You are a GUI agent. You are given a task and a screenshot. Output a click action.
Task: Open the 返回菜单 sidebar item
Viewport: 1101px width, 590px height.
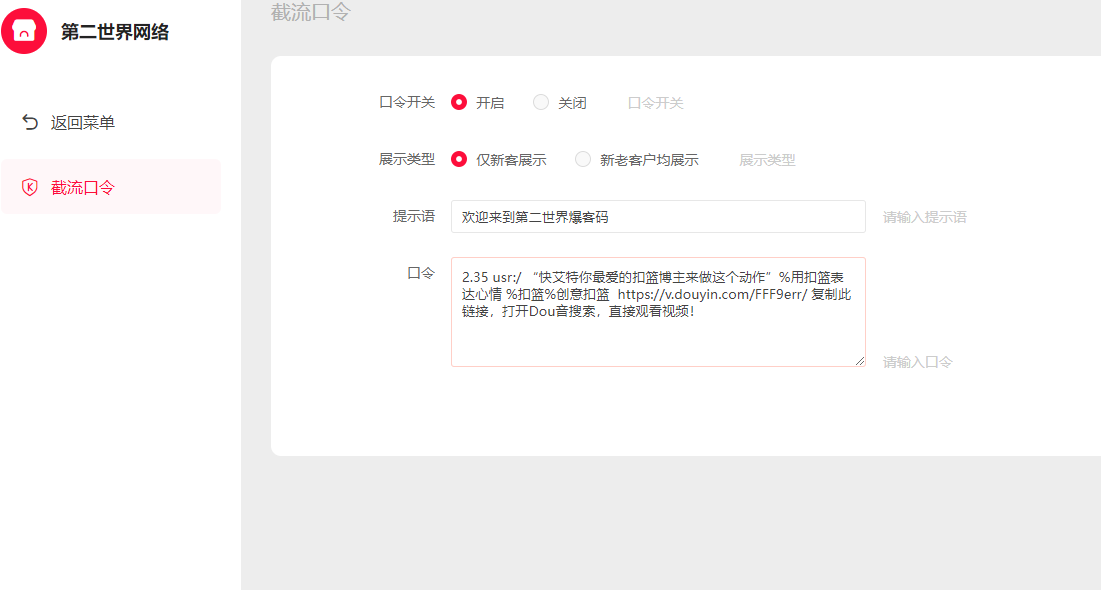(x=83, y=123)
